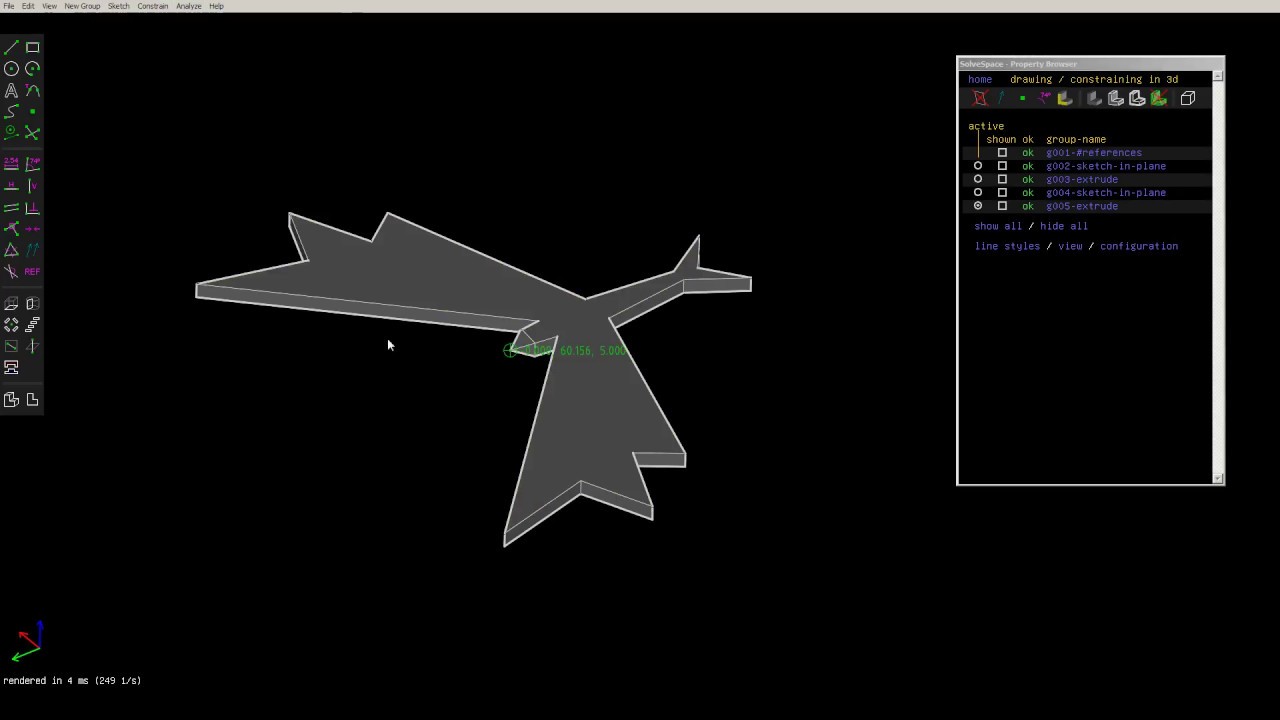Apply horizontal constraint (H icon)

coord(11,186)
